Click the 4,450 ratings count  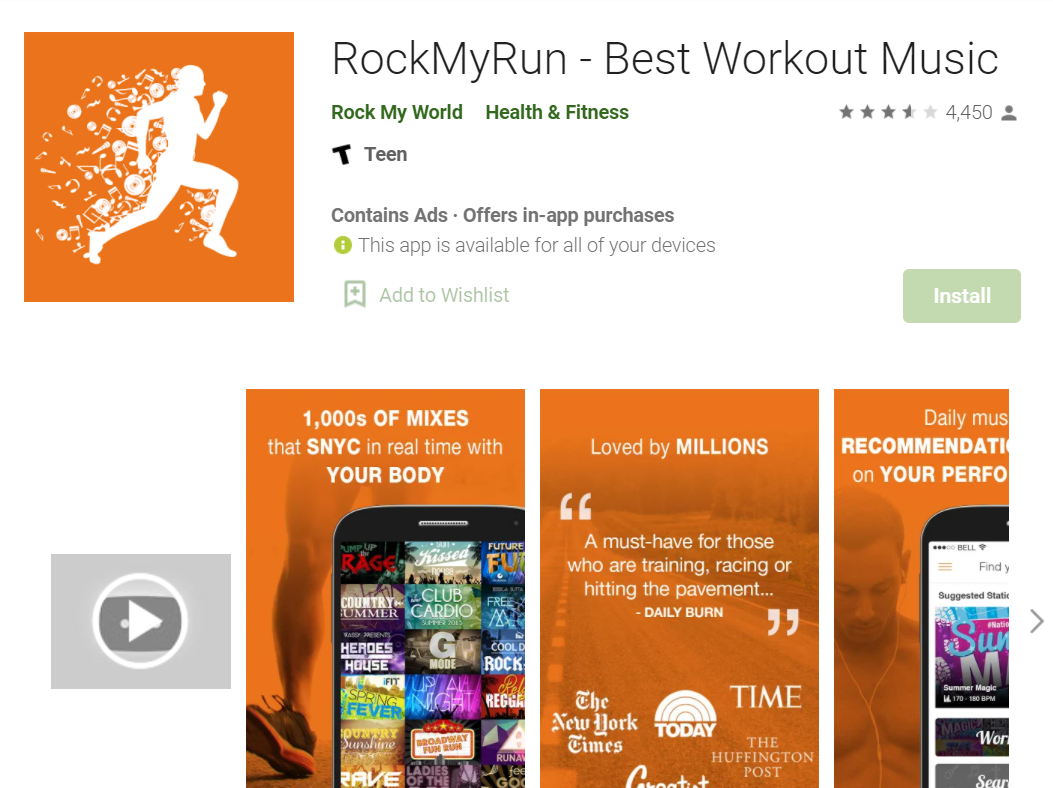(969, 112)
